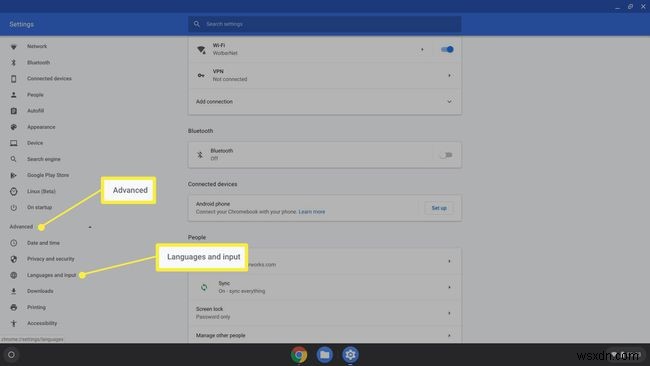Click the Printing printer icon

tap(14, 308)
